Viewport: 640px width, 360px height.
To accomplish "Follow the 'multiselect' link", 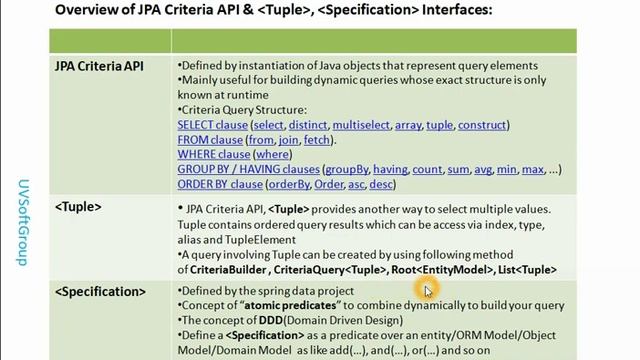I will tap(361, 125).
